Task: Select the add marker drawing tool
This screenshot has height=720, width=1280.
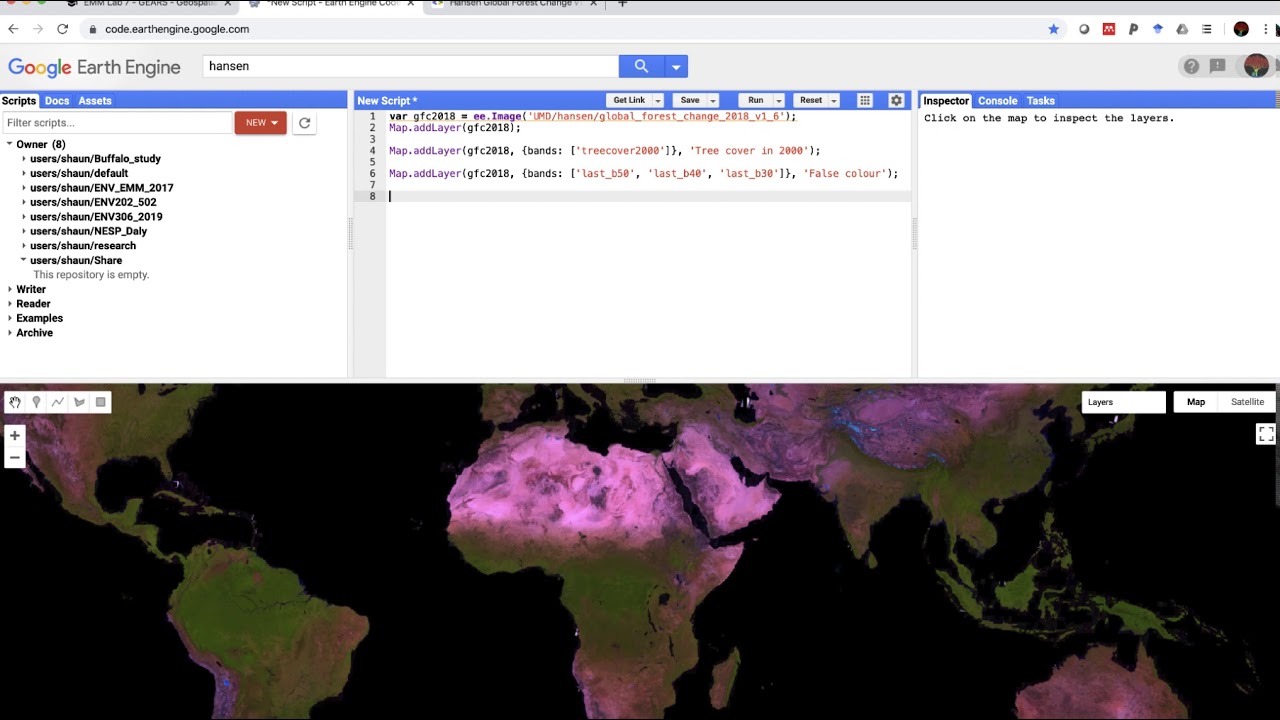Action: tap(36, 402)
